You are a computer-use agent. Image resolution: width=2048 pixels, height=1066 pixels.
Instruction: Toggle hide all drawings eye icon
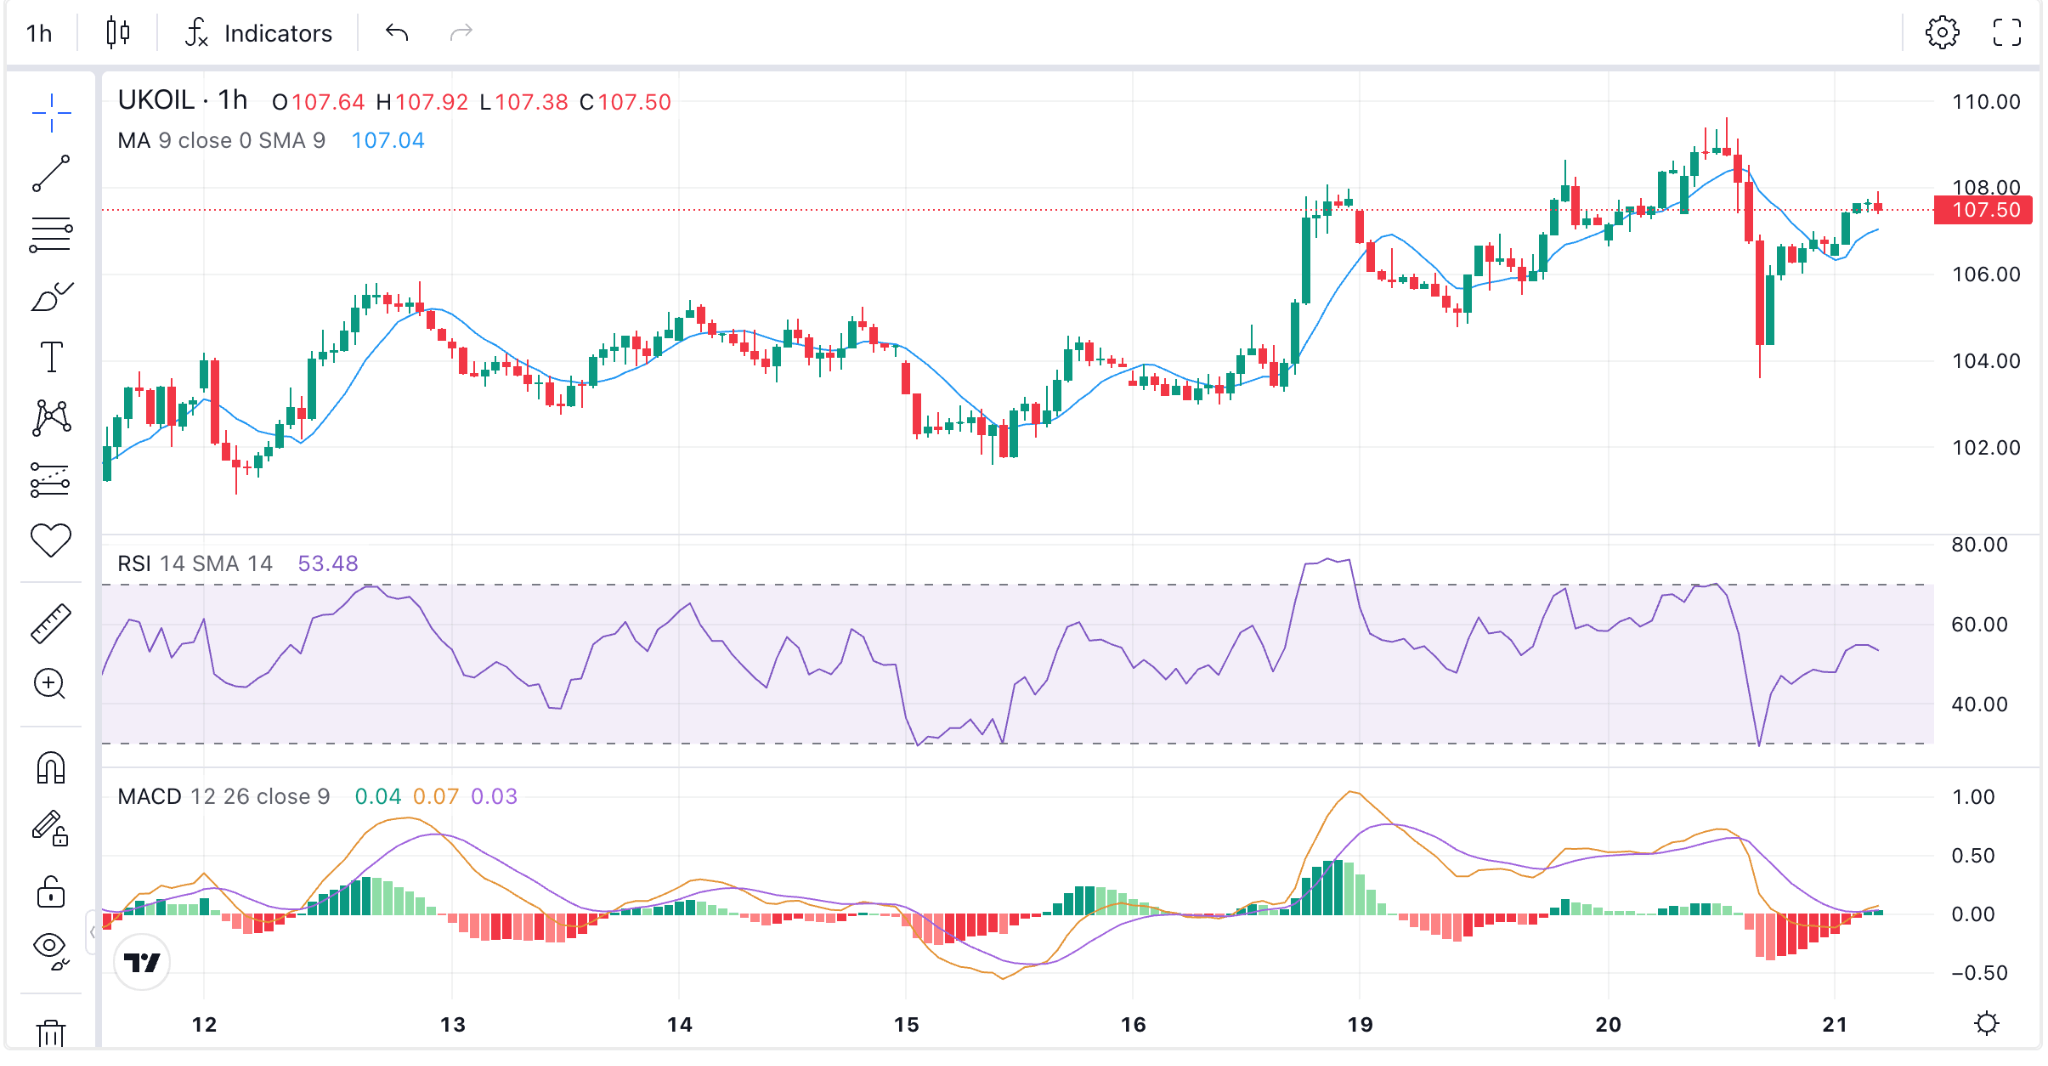(x=51, y=950)
